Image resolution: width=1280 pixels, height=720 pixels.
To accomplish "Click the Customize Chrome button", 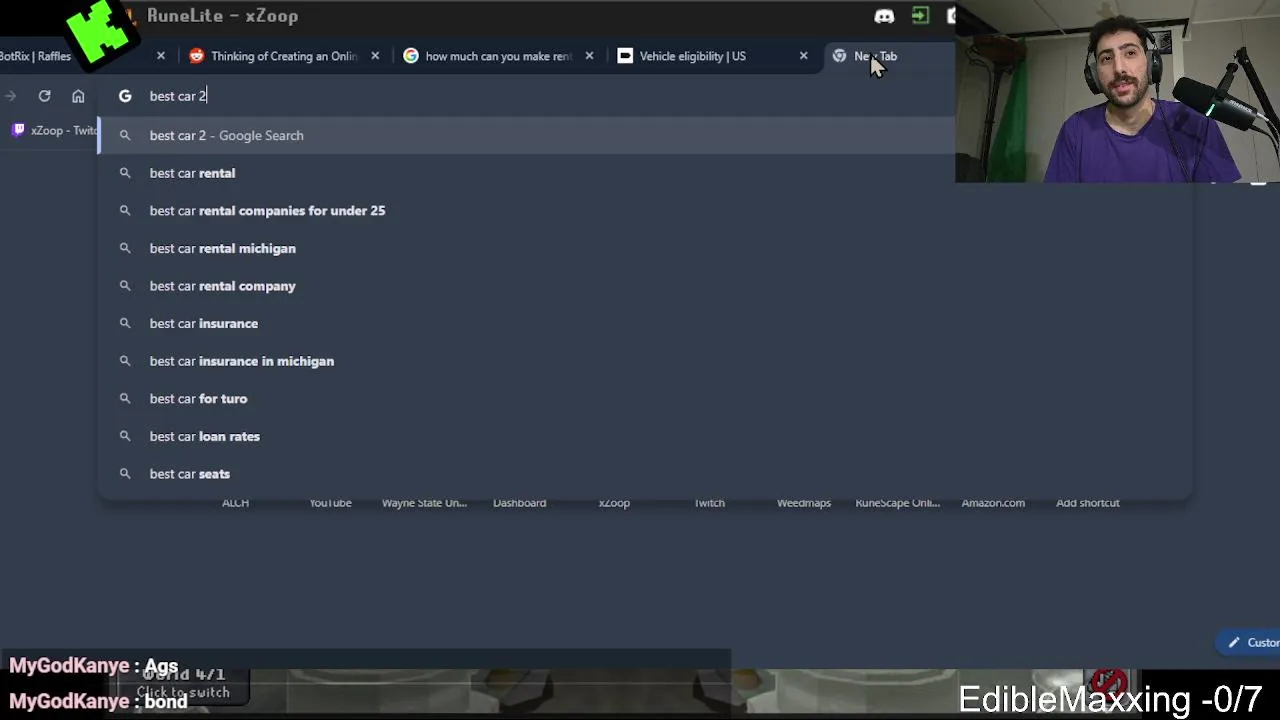I will pyautogui.click(x=1248, y=643).
